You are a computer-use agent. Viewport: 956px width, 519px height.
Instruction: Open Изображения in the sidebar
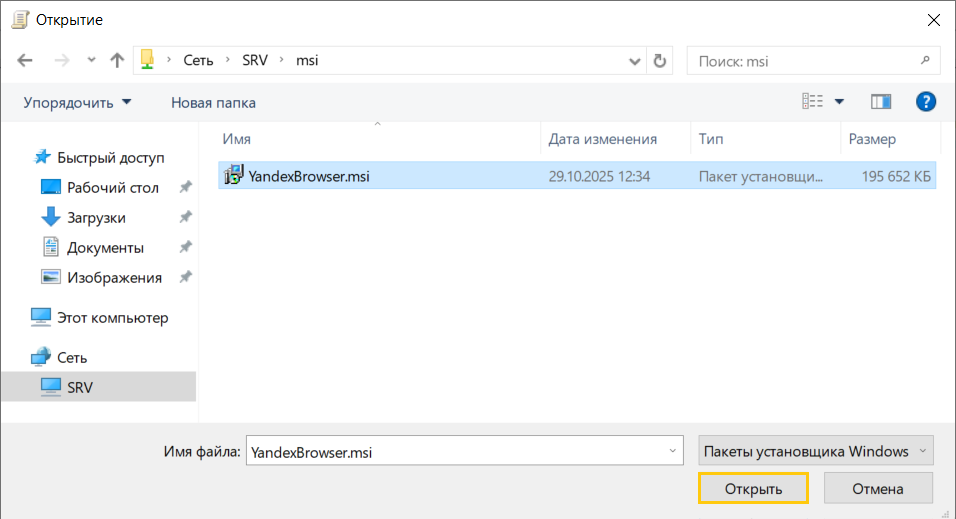coord(115,277)
